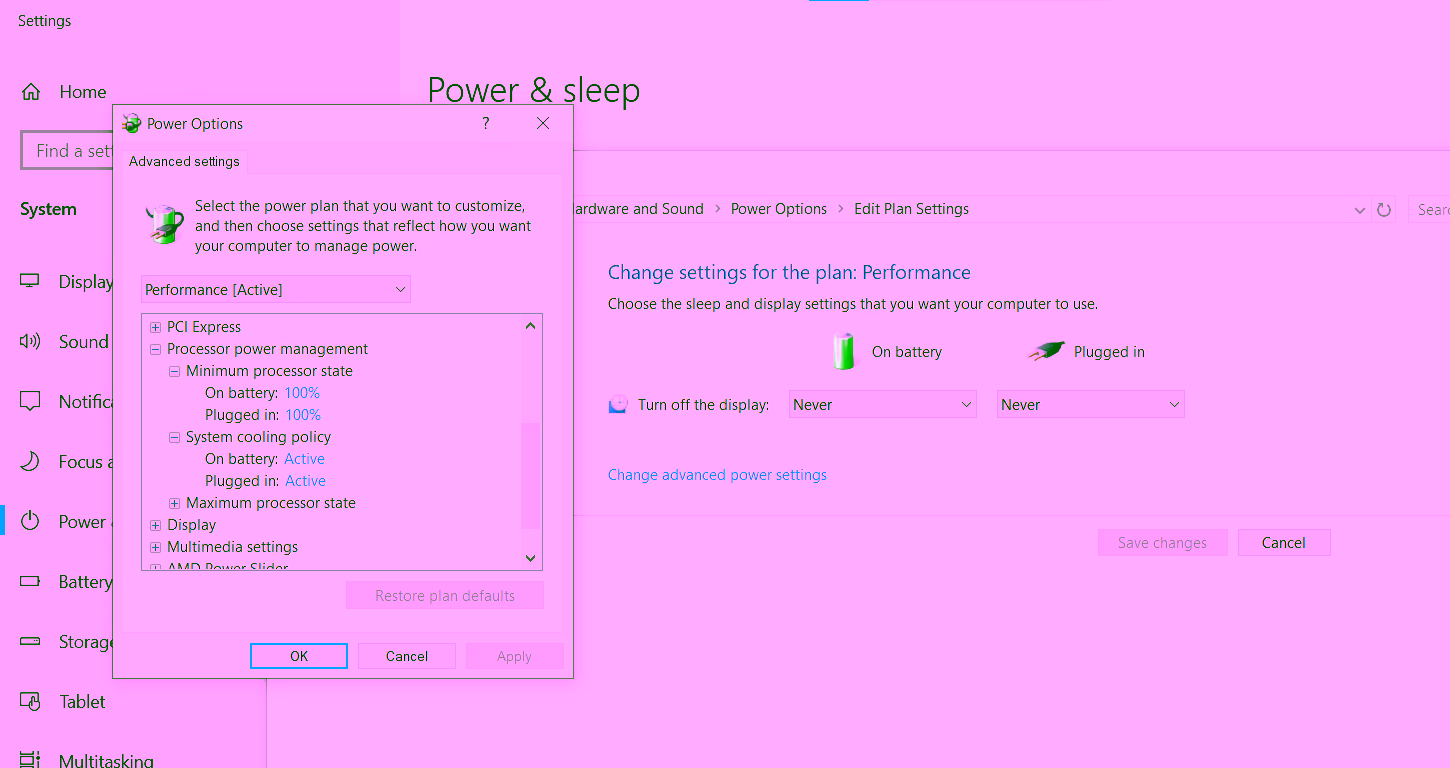Image resolution: width=1450 pixels, height=768 pixels.
Task: Click cooling policy On battery Active value
Action: (x=304, y=459)
